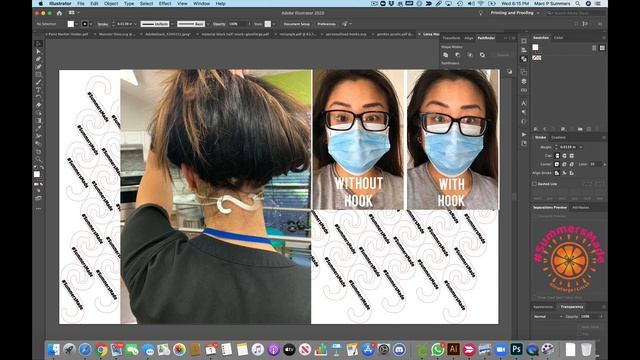Open WhatsApp from the Dock
This screenshot has height=360, width=640.
(437, 350)
